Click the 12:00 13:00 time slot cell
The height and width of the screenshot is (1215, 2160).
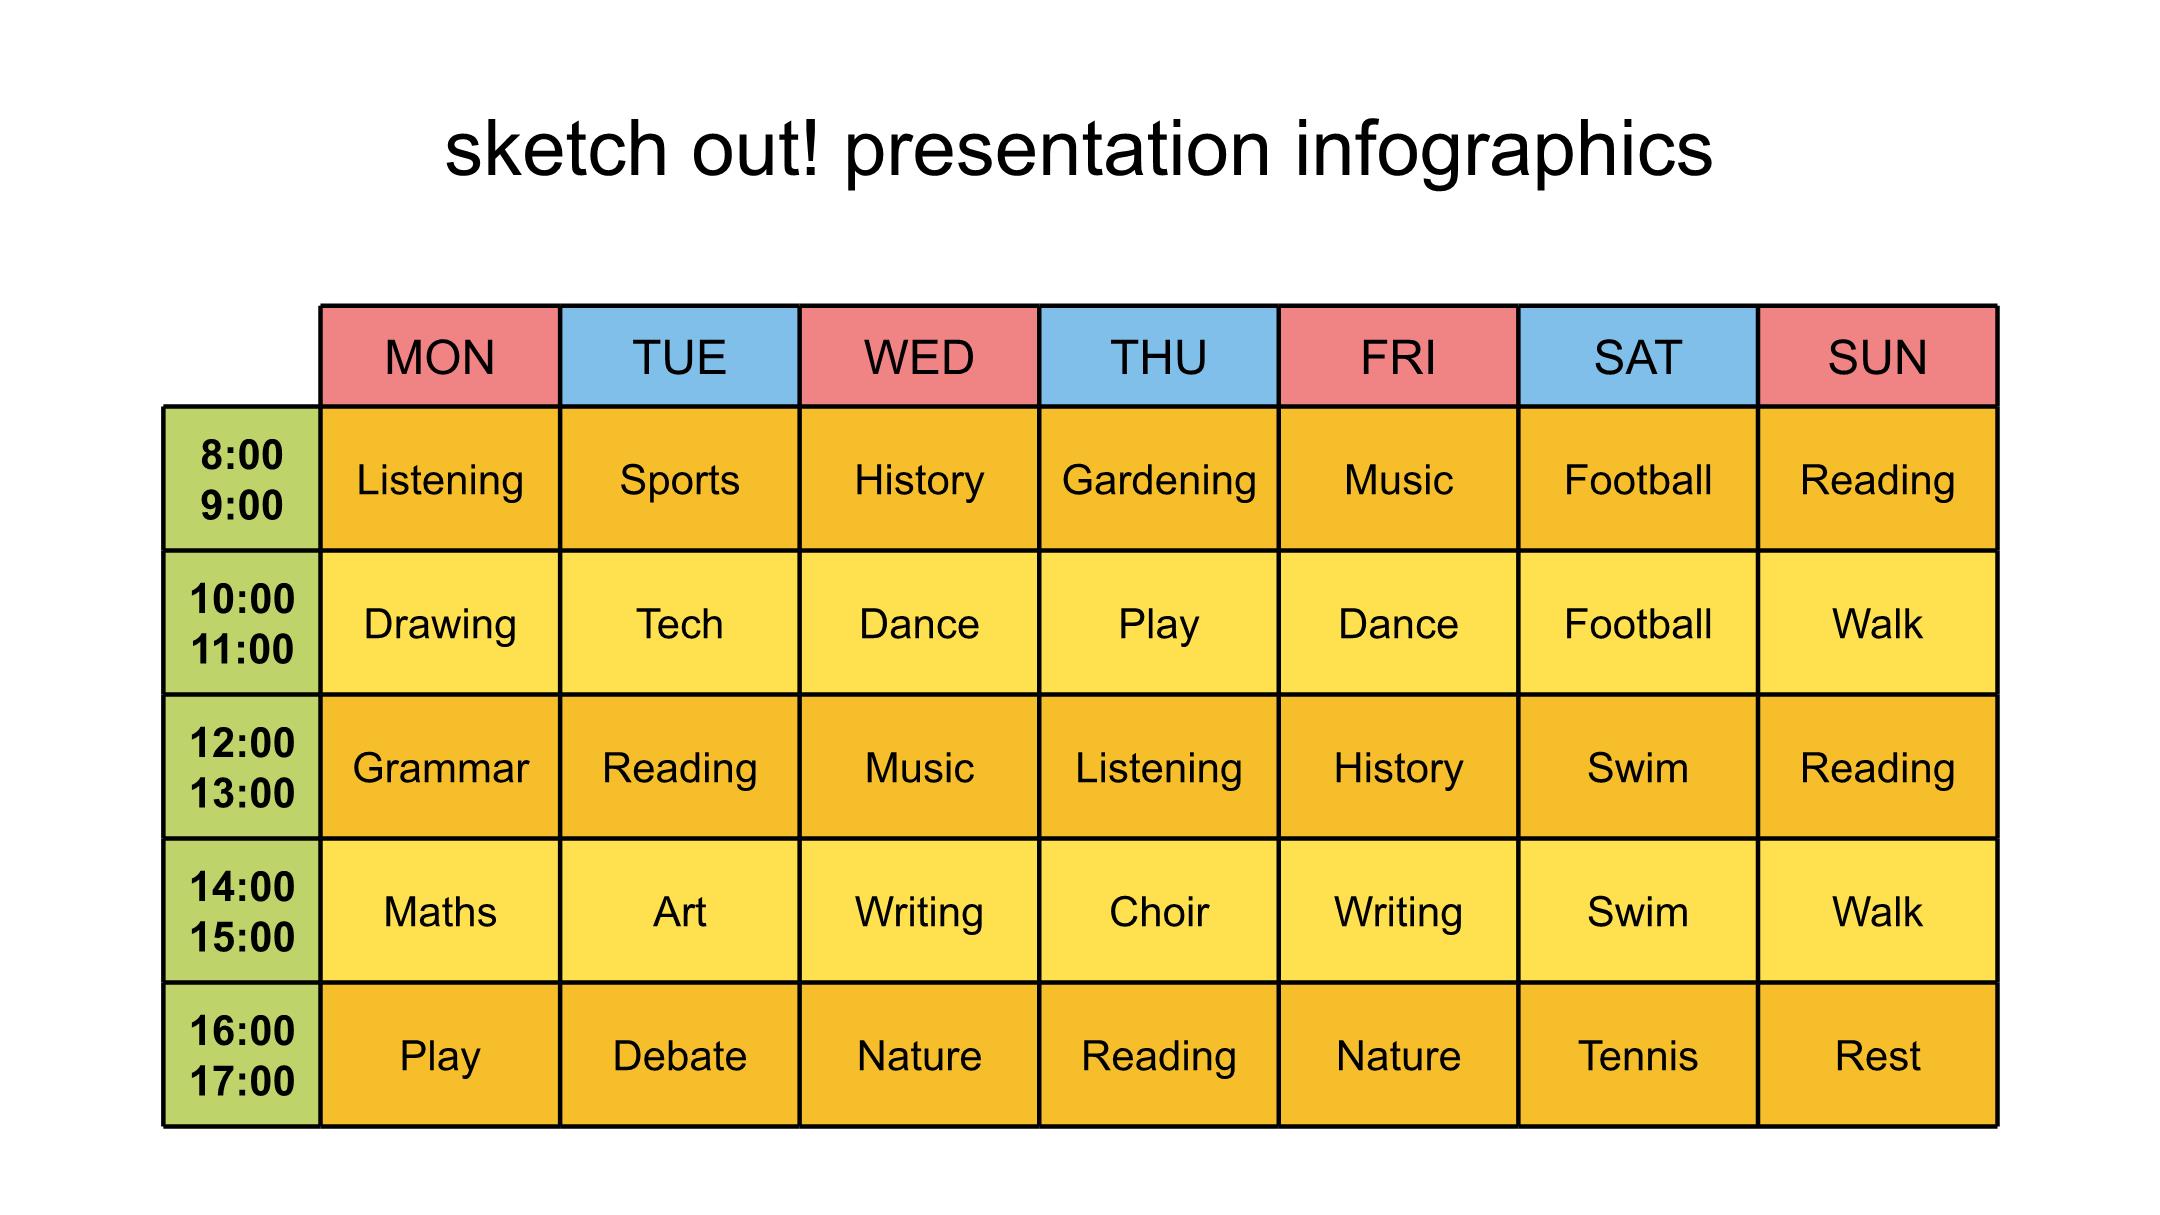(x=242, y=767)
